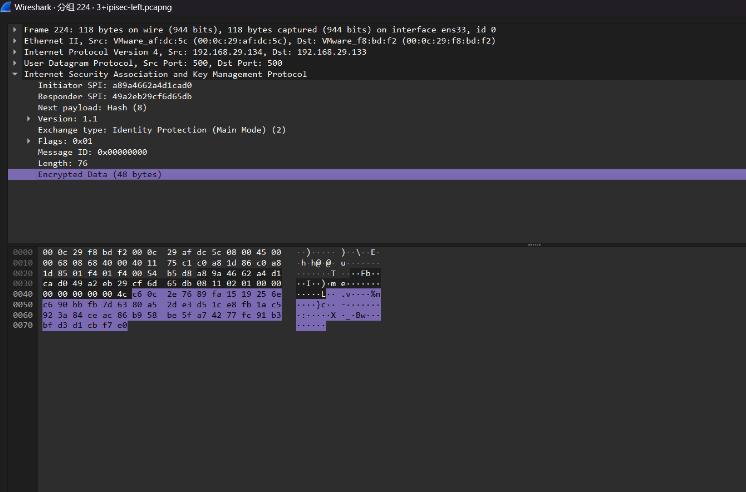Click hex bytes in row 0020
Image resolution: width=746 pixels, height=492 pixels.
point(162,273)
